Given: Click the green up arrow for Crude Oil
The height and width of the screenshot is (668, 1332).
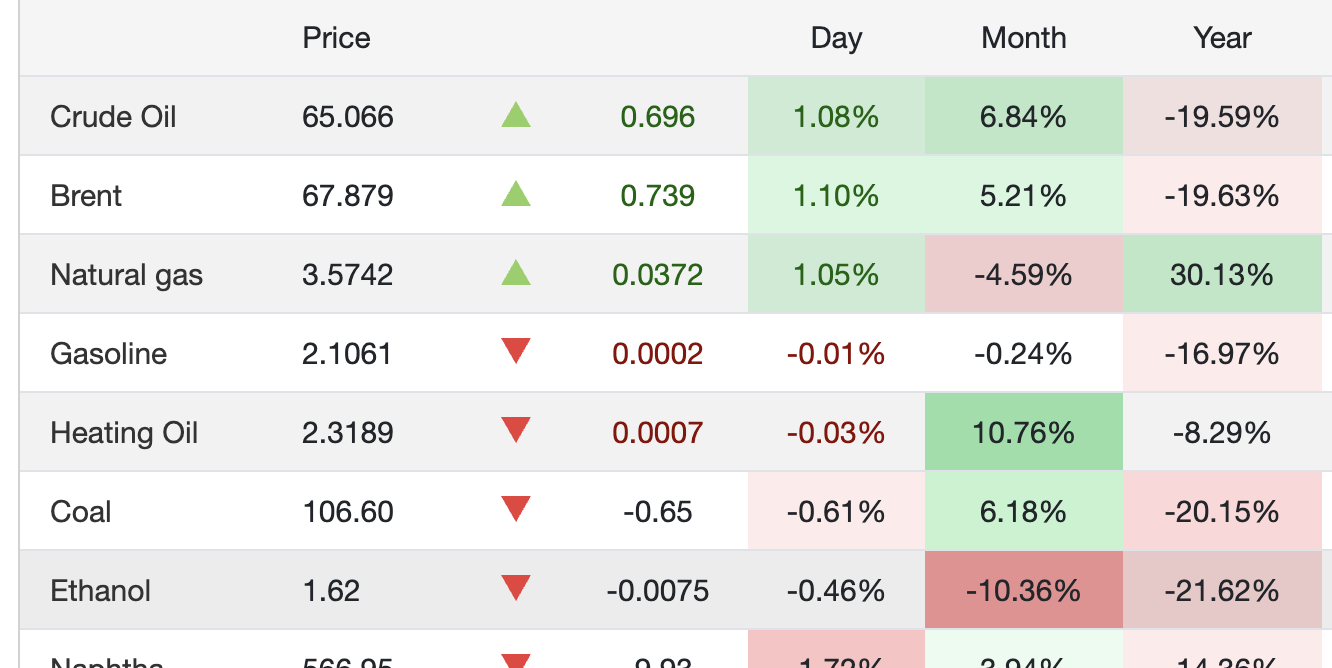Looking at the screenshot, I should (x=516, y=115).
